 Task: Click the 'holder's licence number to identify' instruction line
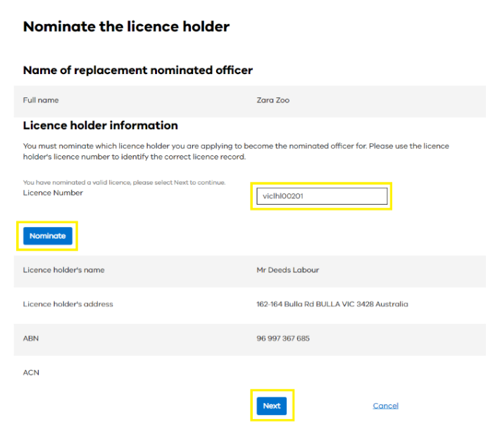(134, 157)
